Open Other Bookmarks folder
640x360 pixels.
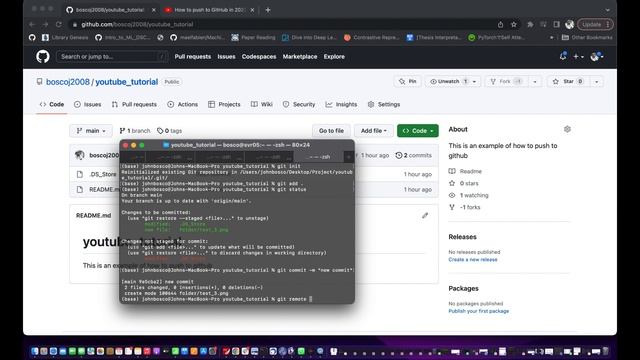point(587,37)
